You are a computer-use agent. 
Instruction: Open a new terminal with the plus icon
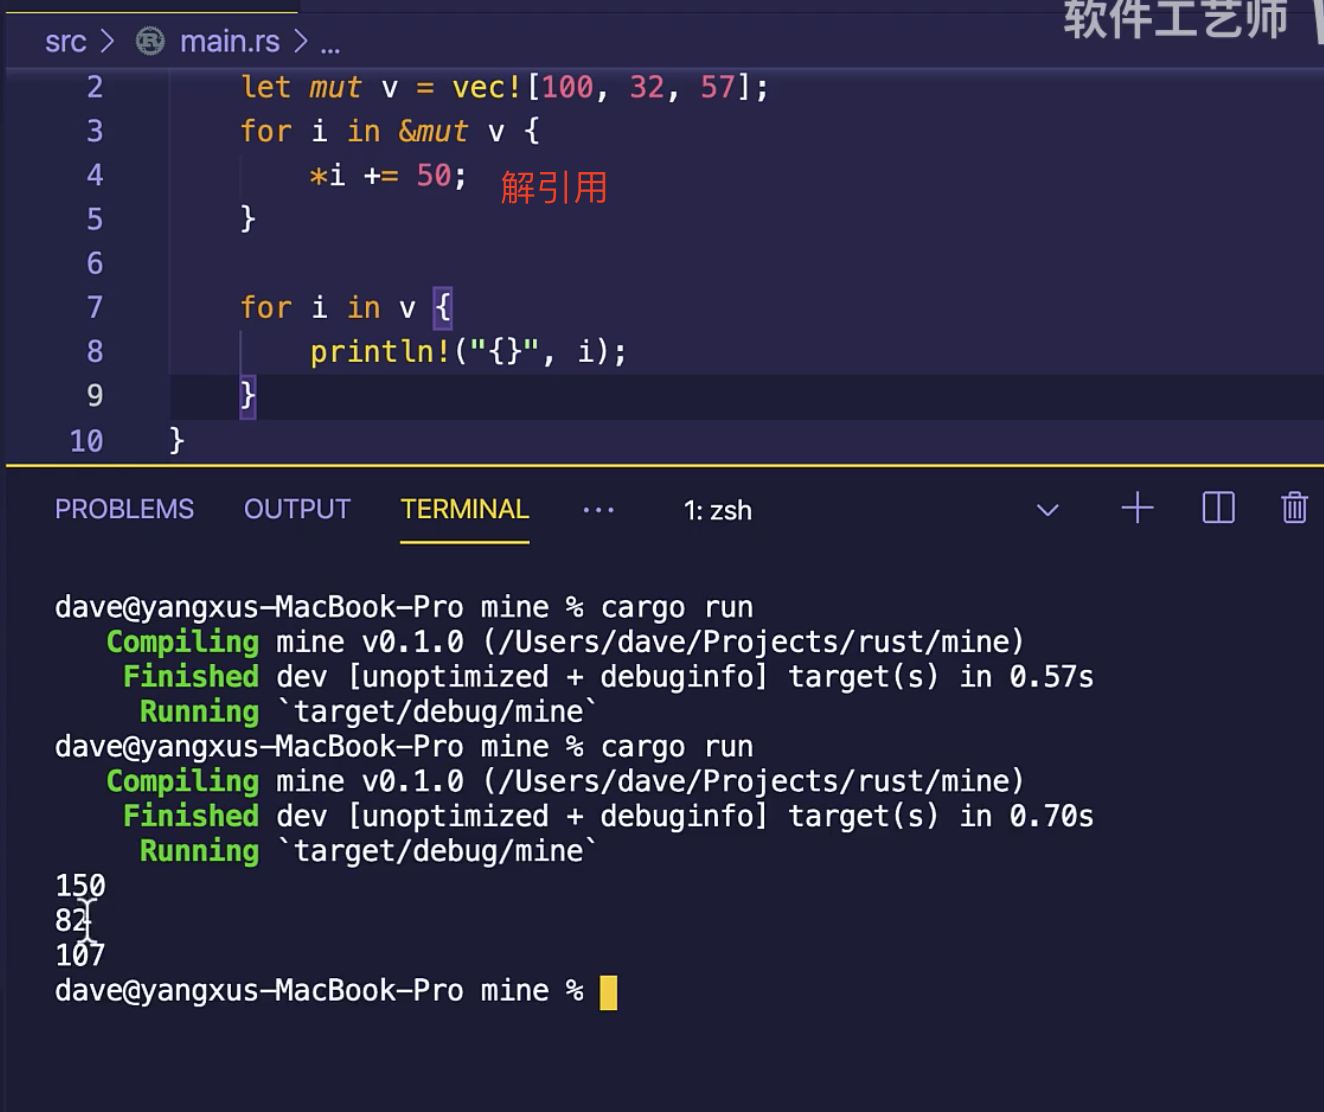coord(1137,509)
